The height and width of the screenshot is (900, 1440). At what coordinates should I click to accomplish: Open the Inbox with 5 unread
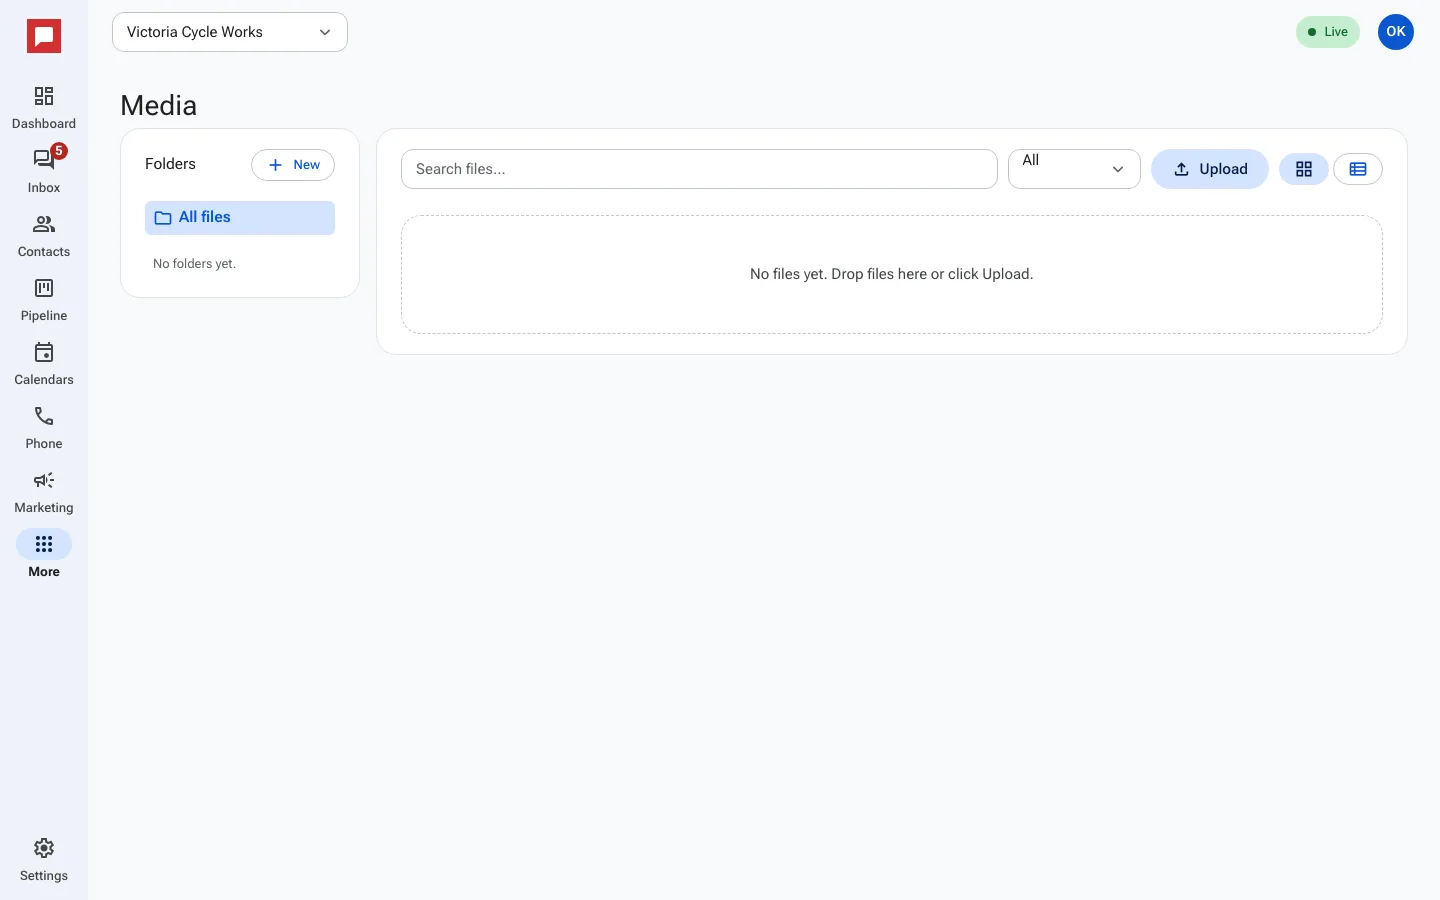[x=44, y=172]
